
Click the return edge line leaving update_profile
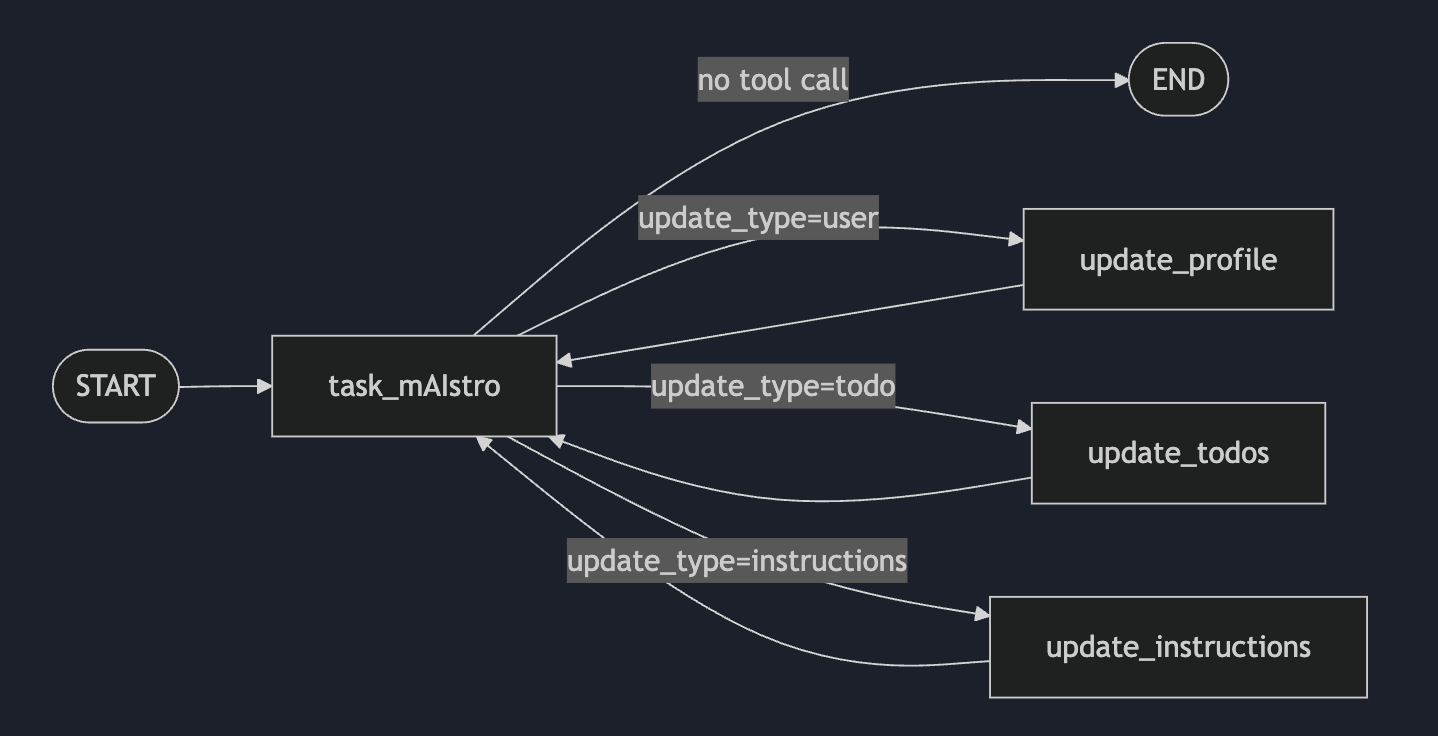coord(800,323)
